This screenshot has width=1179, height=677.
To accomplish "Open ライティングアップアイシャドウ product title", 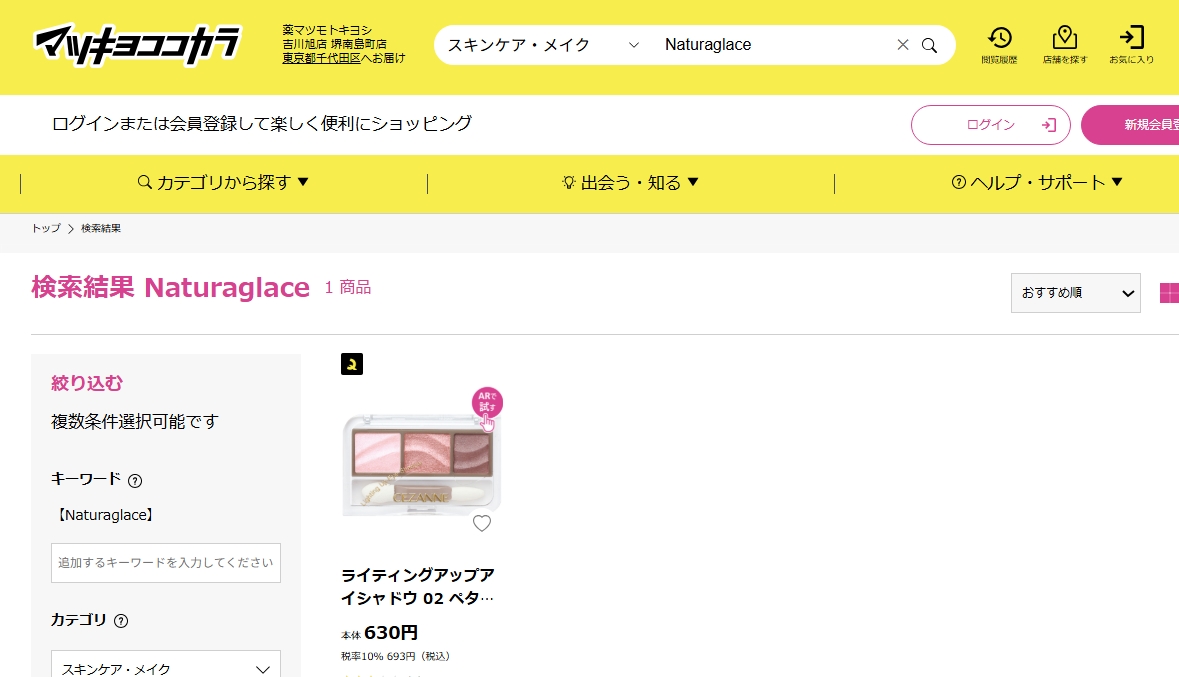I will (x=417, y=587).
